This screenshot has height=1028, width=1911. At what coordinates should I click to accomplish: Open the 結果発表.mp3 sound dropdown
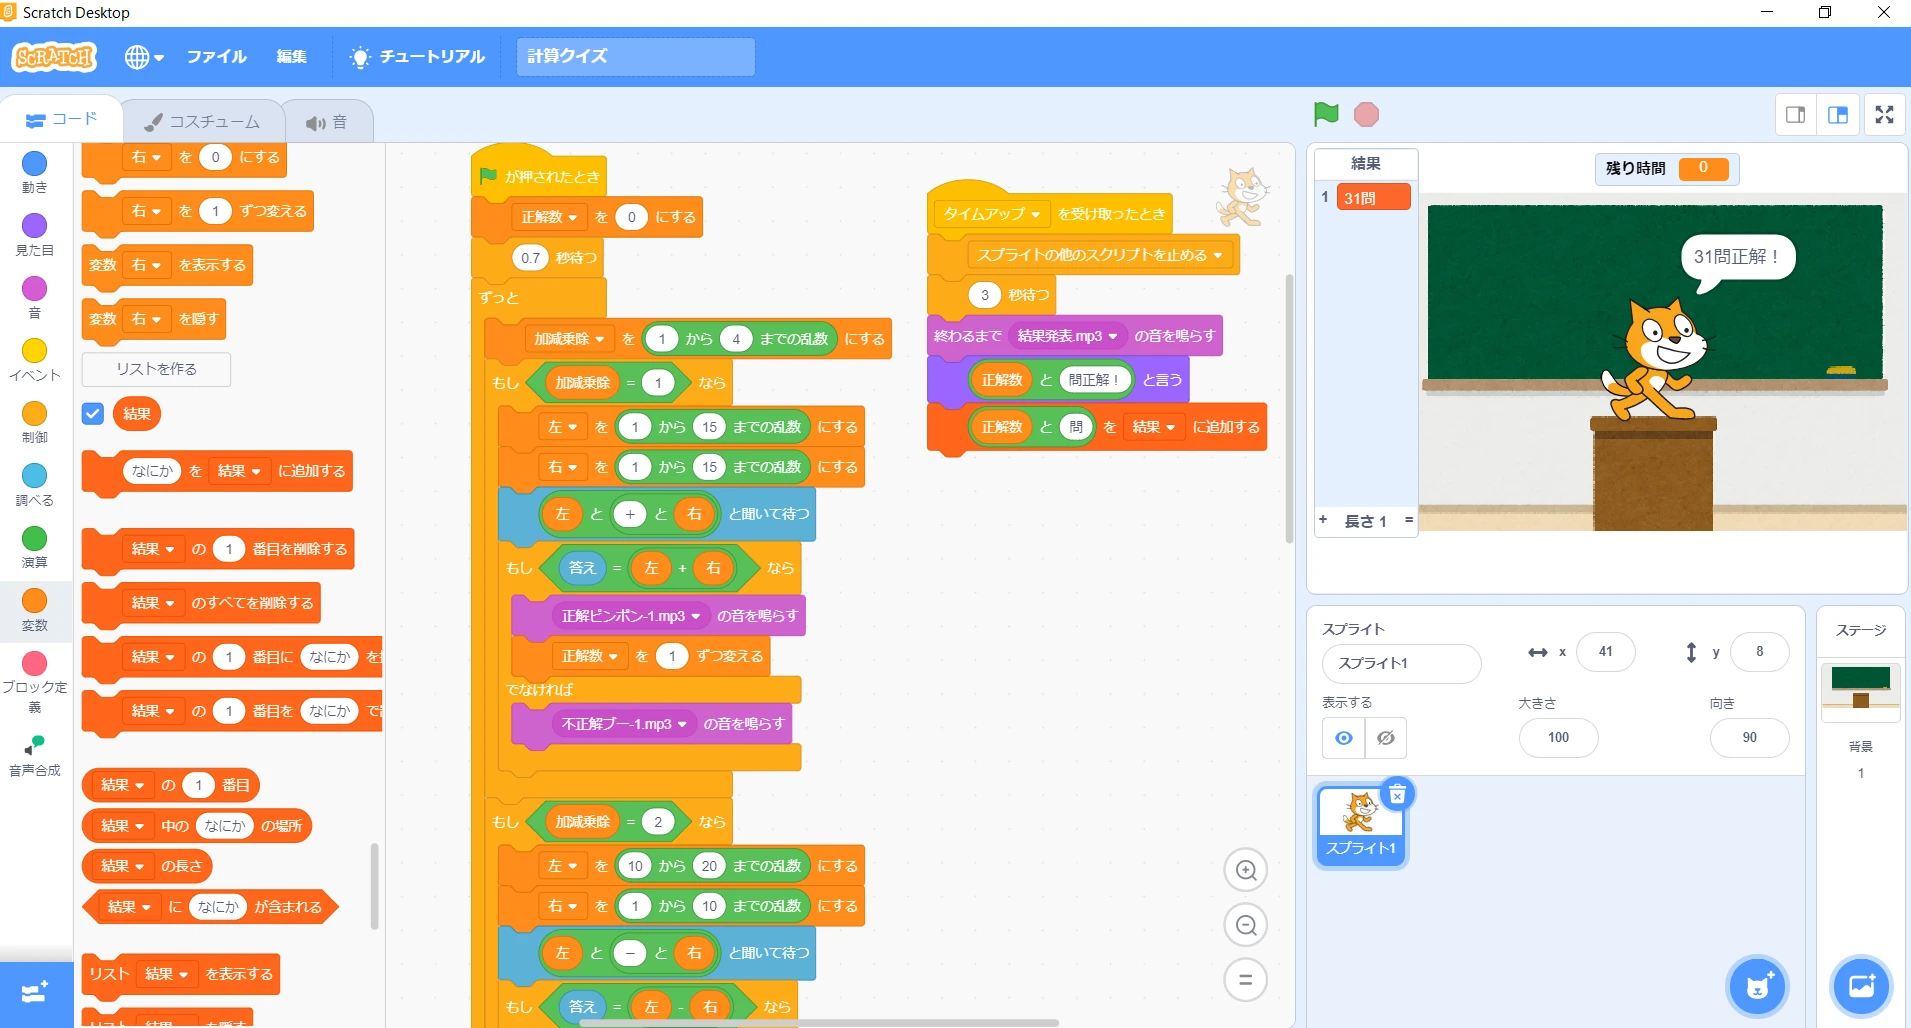[x=1112, y=336]
